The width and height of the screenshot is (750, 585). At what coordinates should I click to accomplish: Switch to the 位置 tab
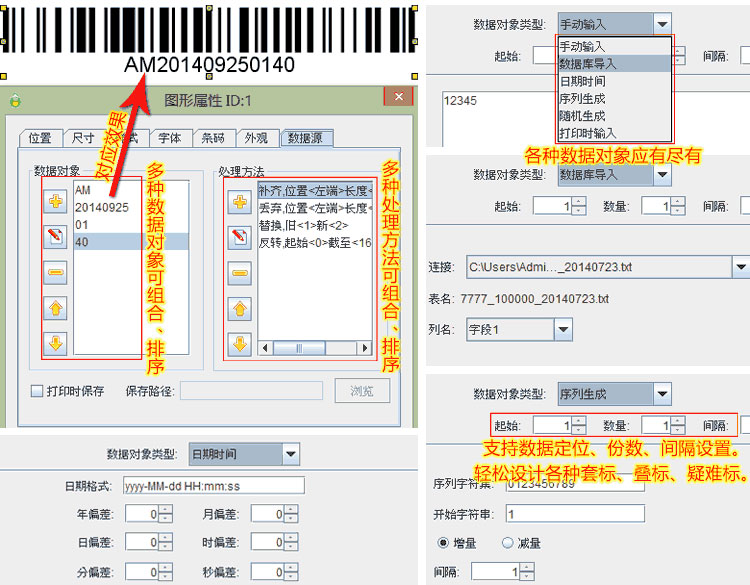click(x=40, y=138)
